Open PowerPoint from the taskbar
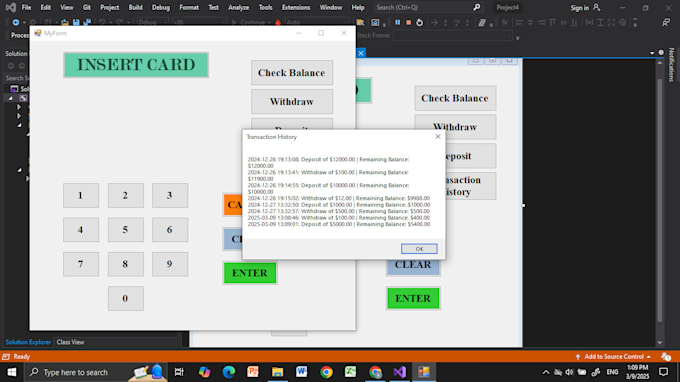 (x=253, y=372)
